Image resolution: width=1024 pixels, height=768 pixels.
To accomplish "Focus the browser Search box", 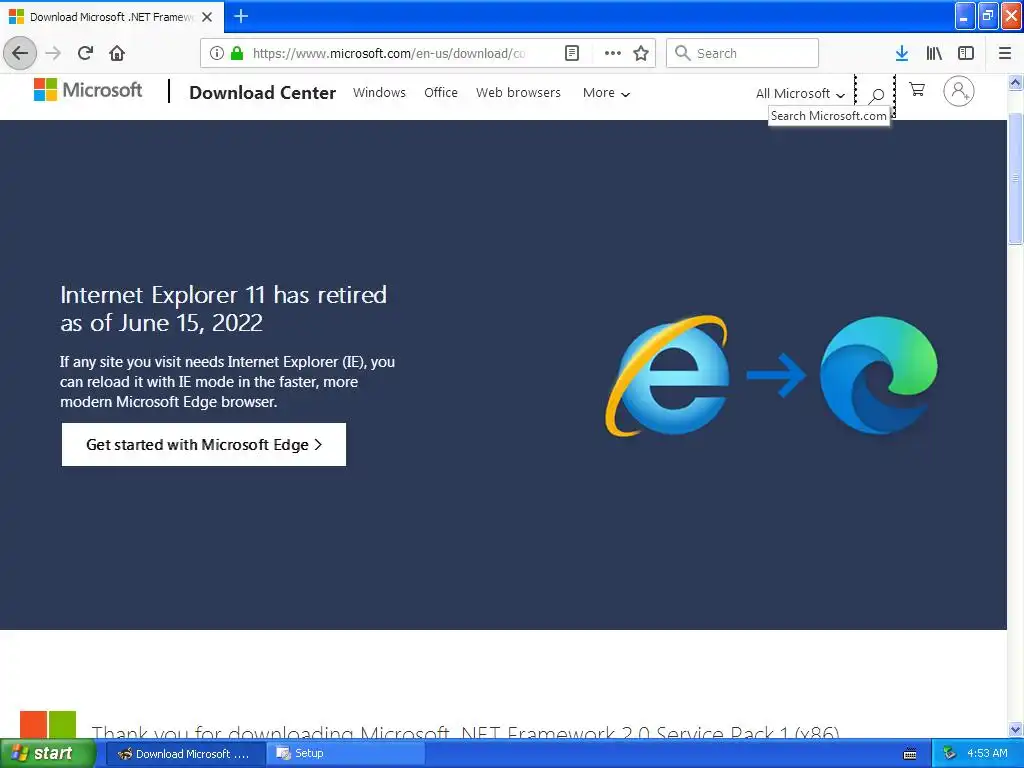I will click(x=743, y=53).
